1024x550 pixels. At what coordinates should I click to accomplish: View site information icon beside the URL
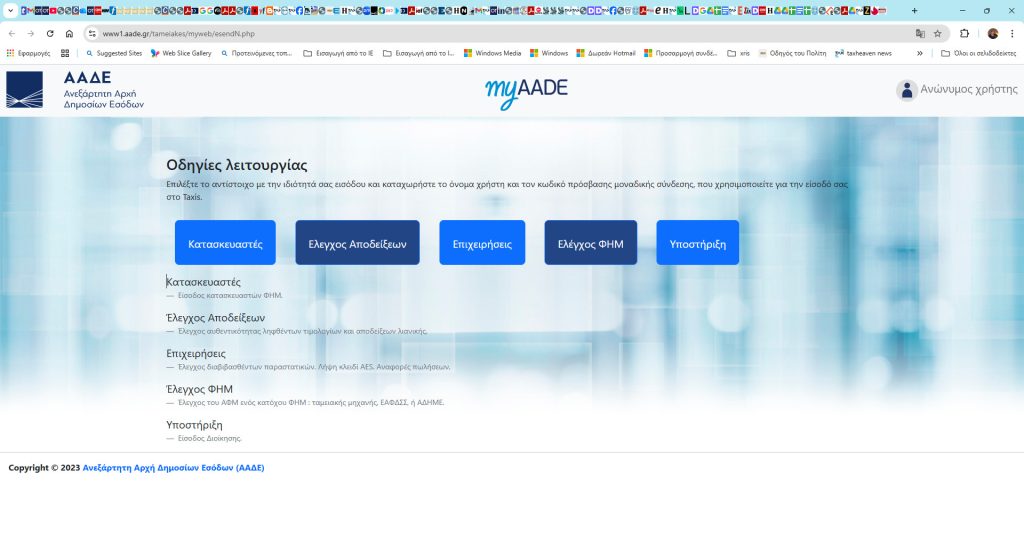point(92,33)
